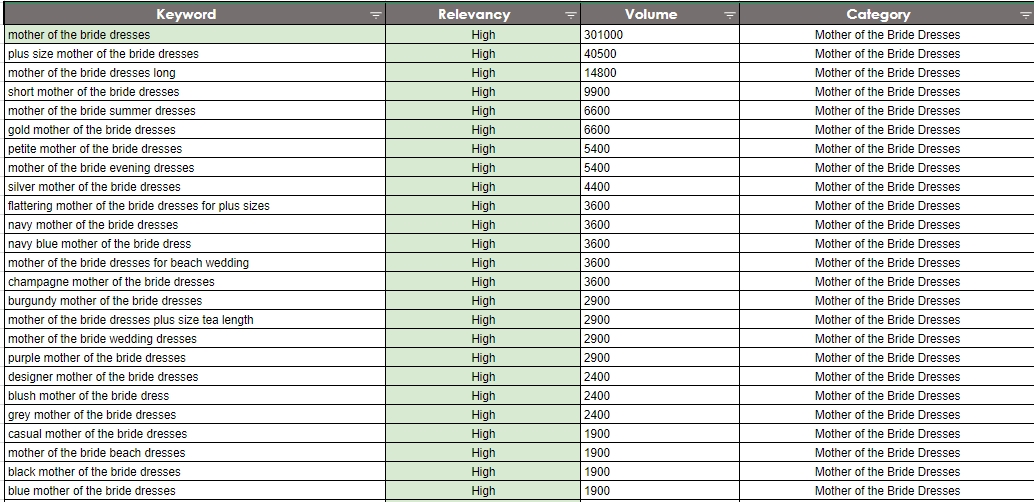Viewport: 1034px width, 502px height.
Task: Select the Volume column header
Action: coord(660,14)
